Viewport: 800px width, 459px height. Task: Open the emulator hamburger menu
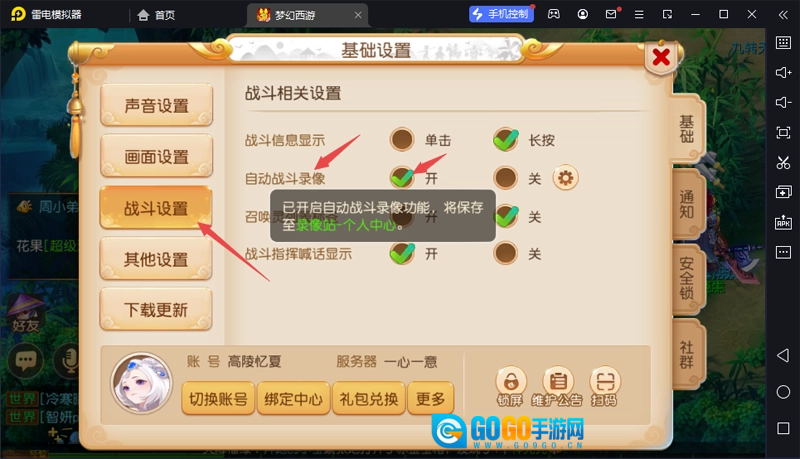(x=639, y=14)
